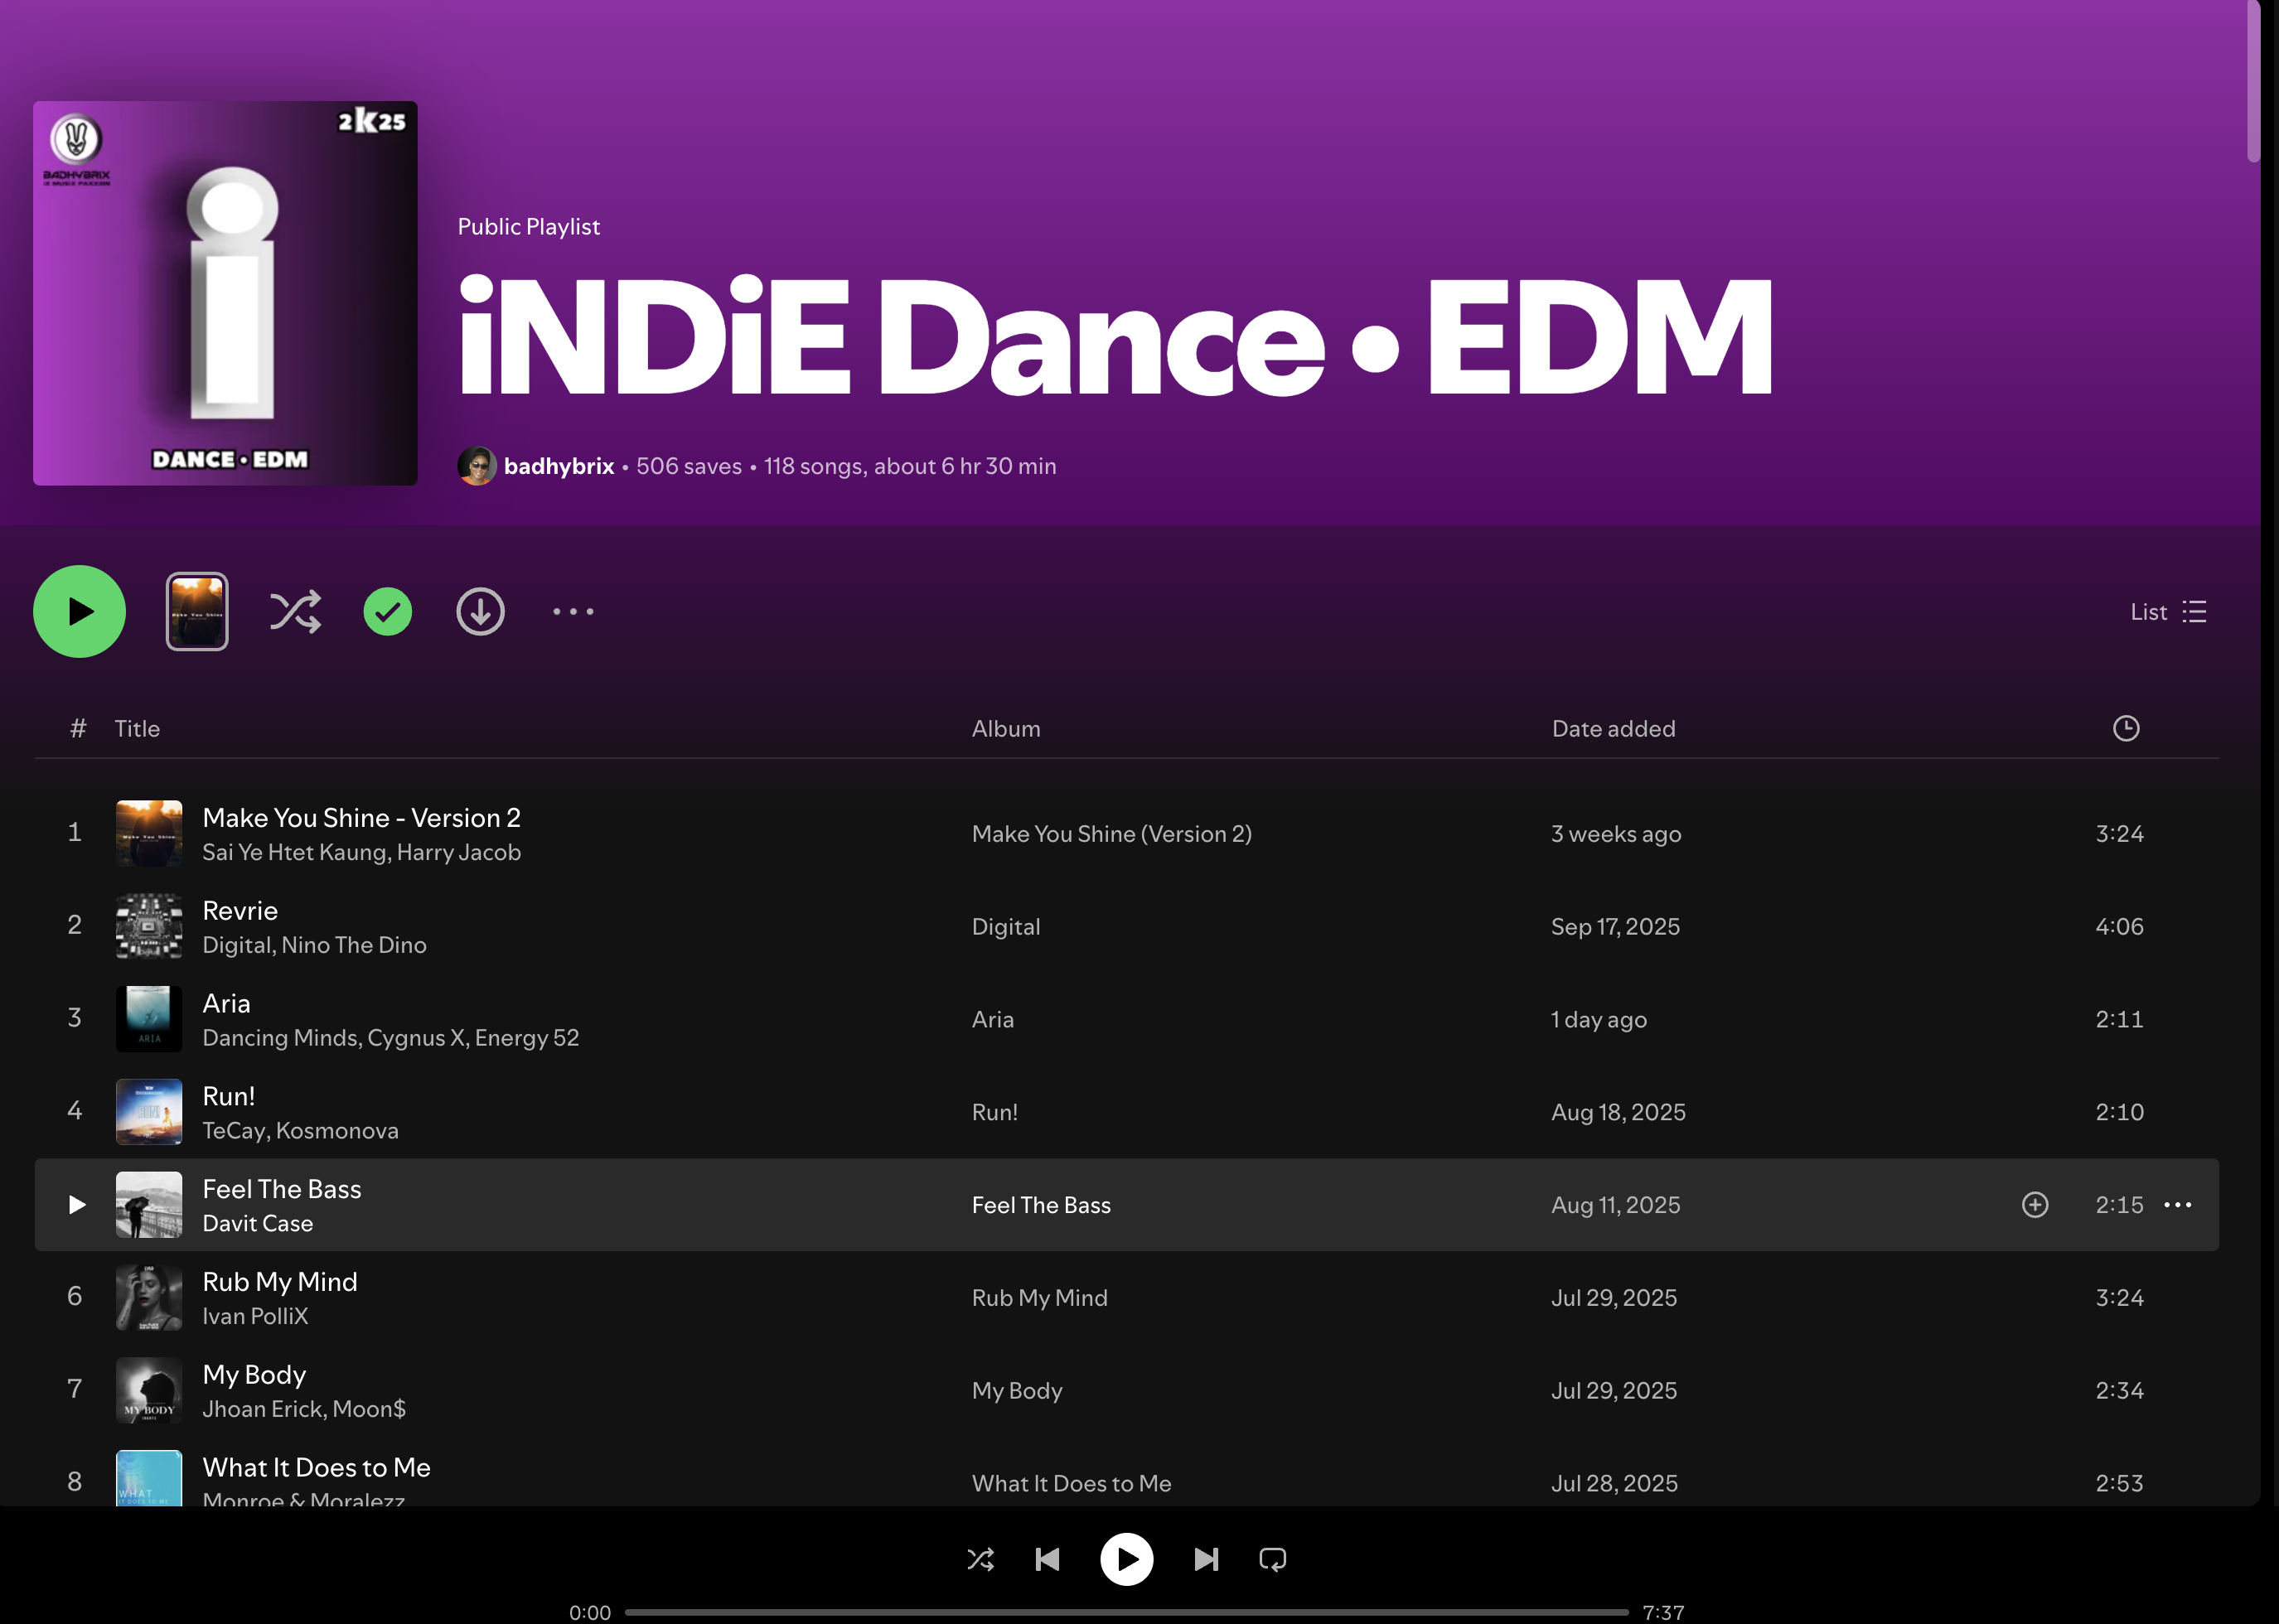The image size is (2279, 1624).
Task: Open artist Dancing Minds
Action: 280,1038
